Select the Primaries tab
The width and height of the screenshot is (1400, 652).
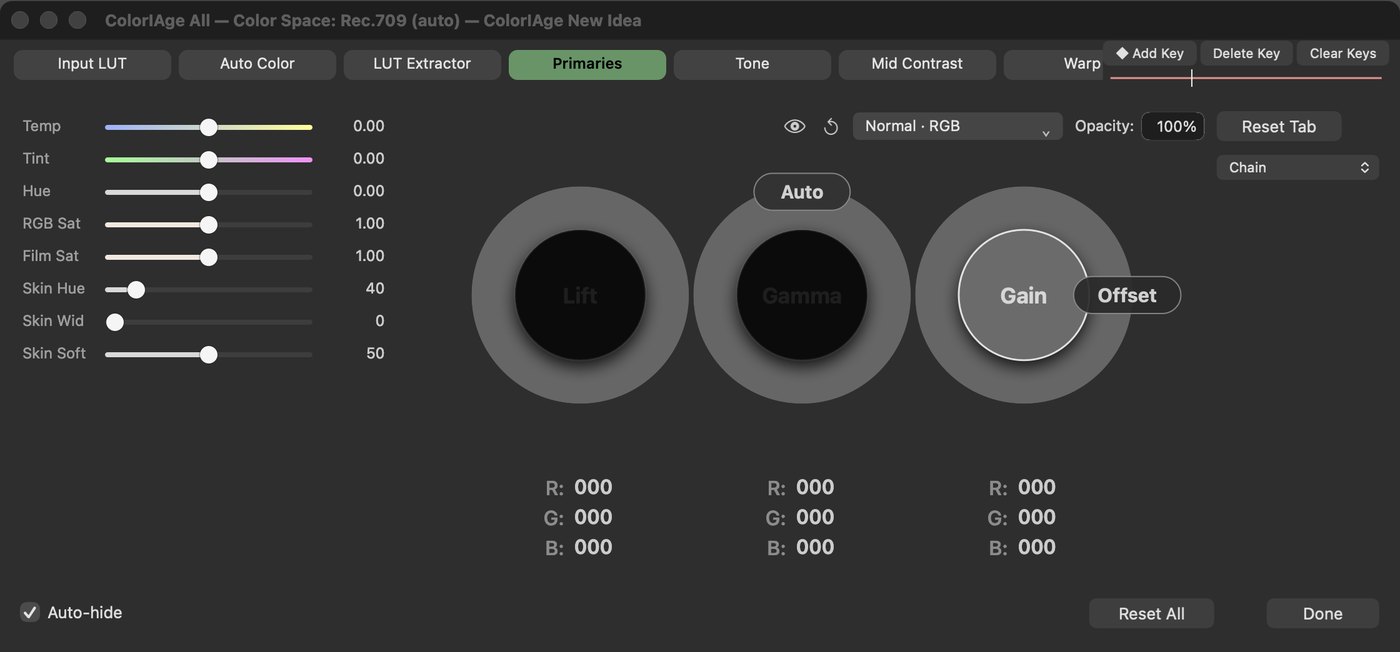(587, 64)
